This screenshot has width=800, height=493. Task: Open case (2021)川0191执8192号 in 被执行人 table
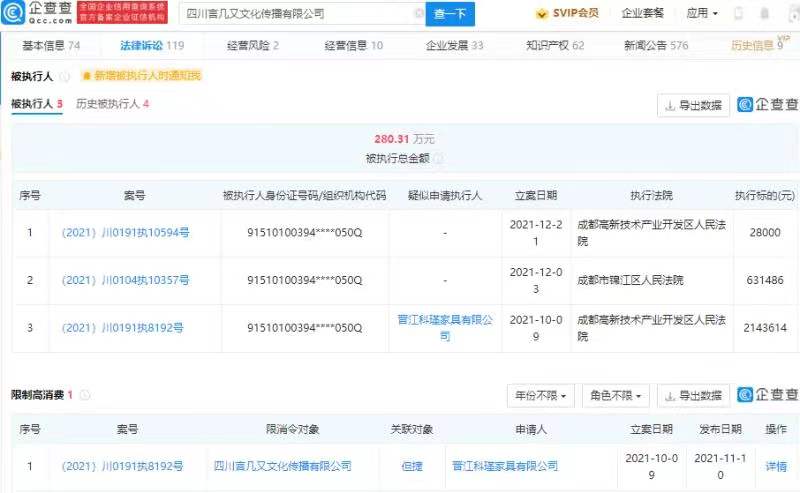click(x=122, y=328)
